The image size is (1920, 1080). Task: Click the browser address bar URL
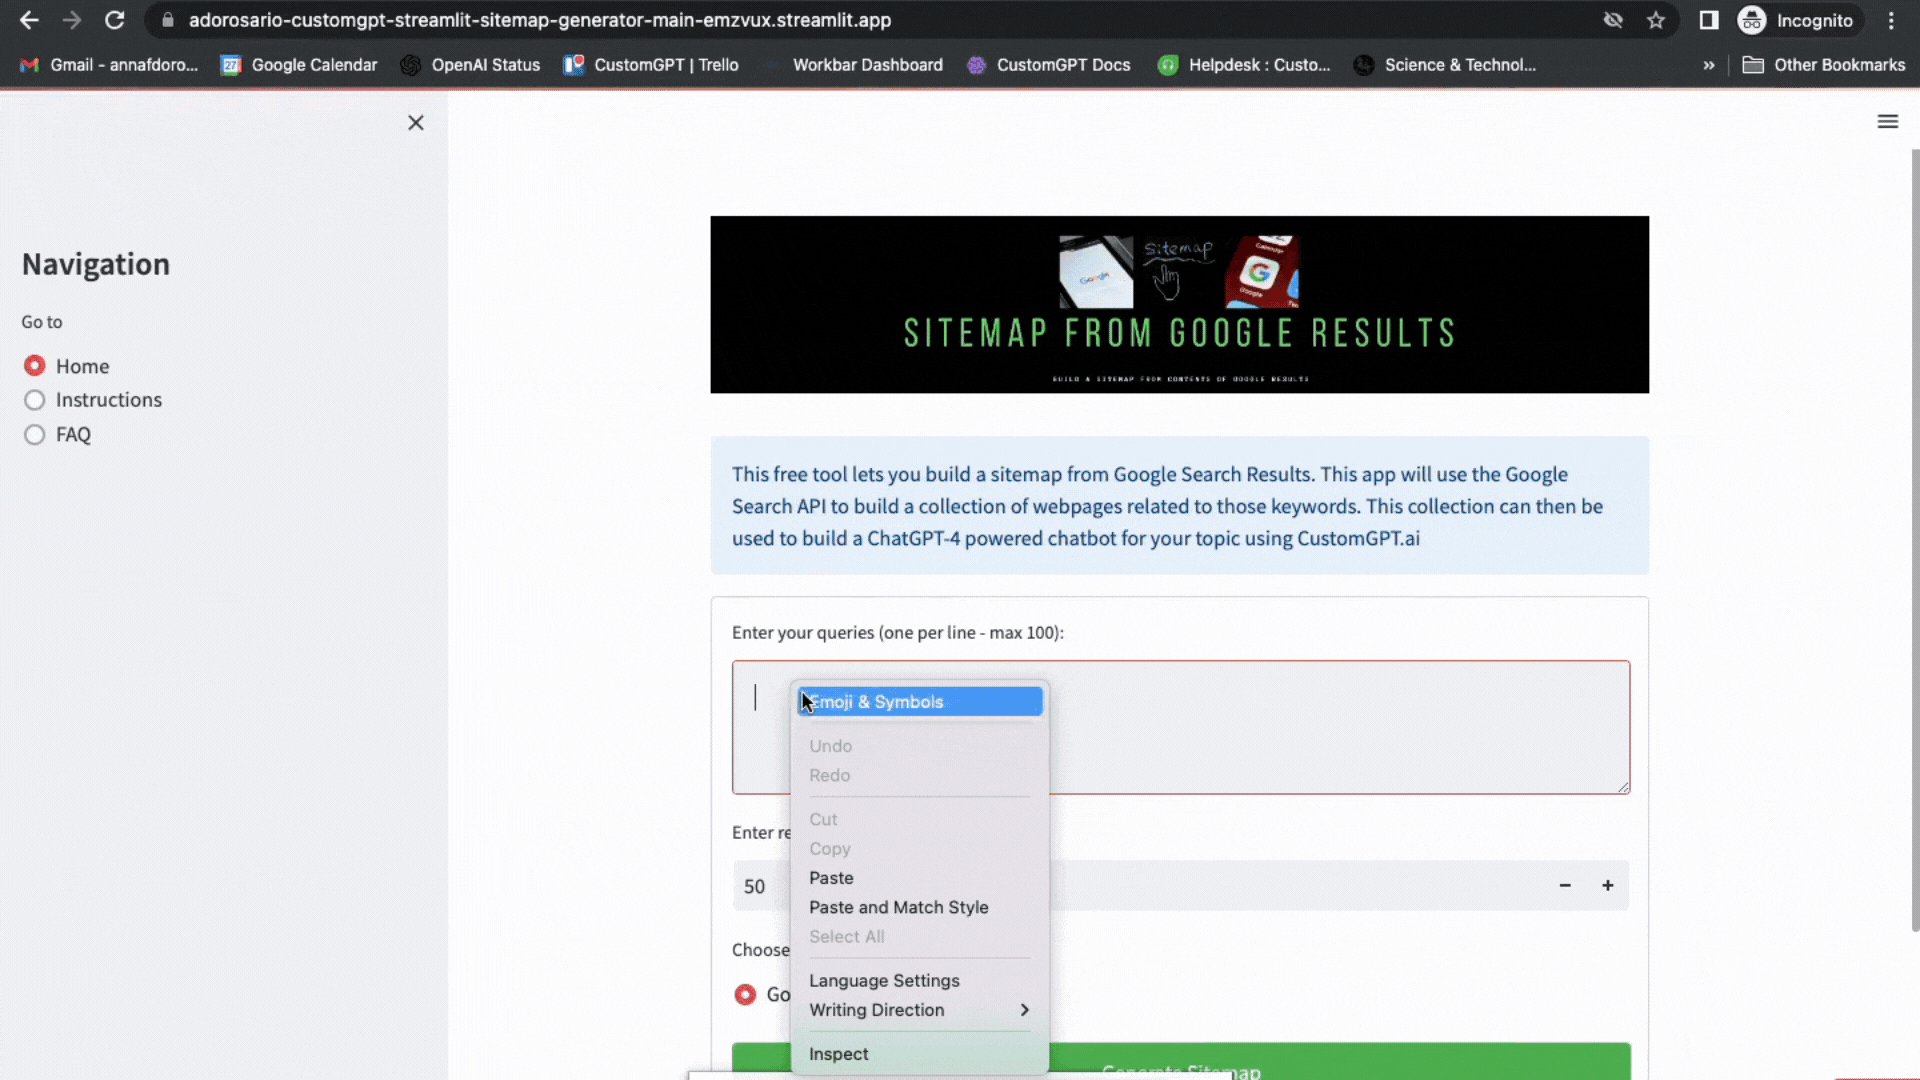(540, 20)
